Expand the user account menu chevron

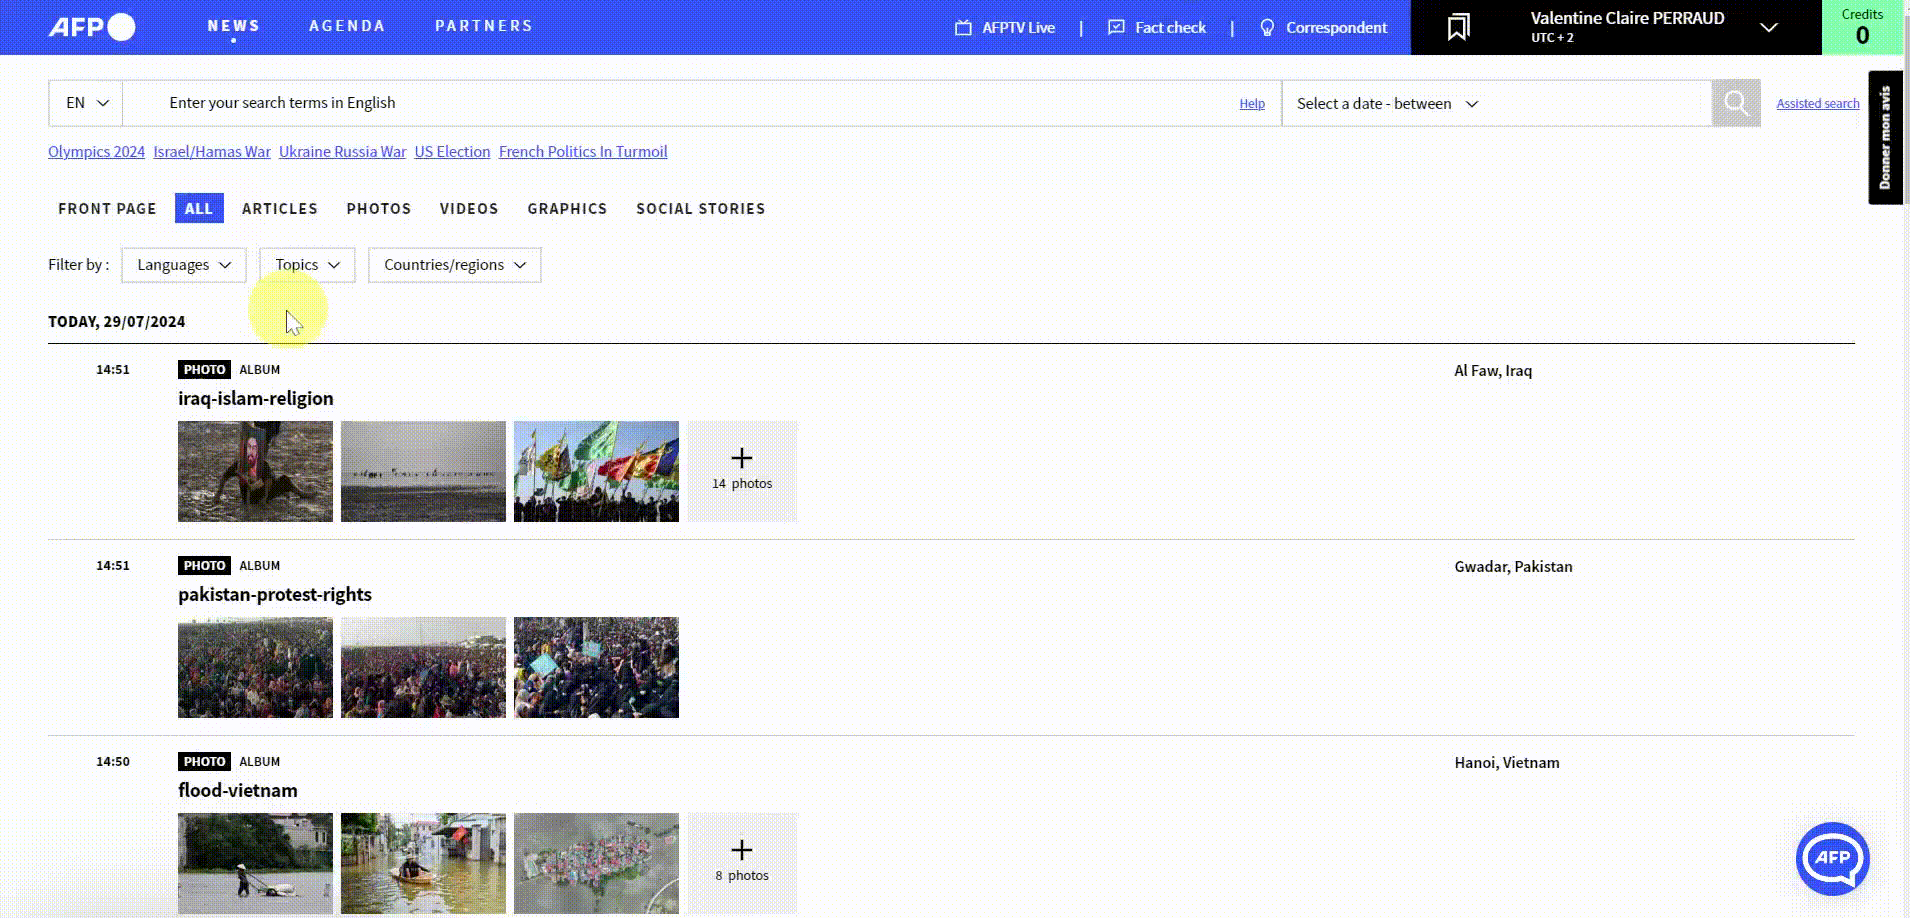click(1768, 27)
